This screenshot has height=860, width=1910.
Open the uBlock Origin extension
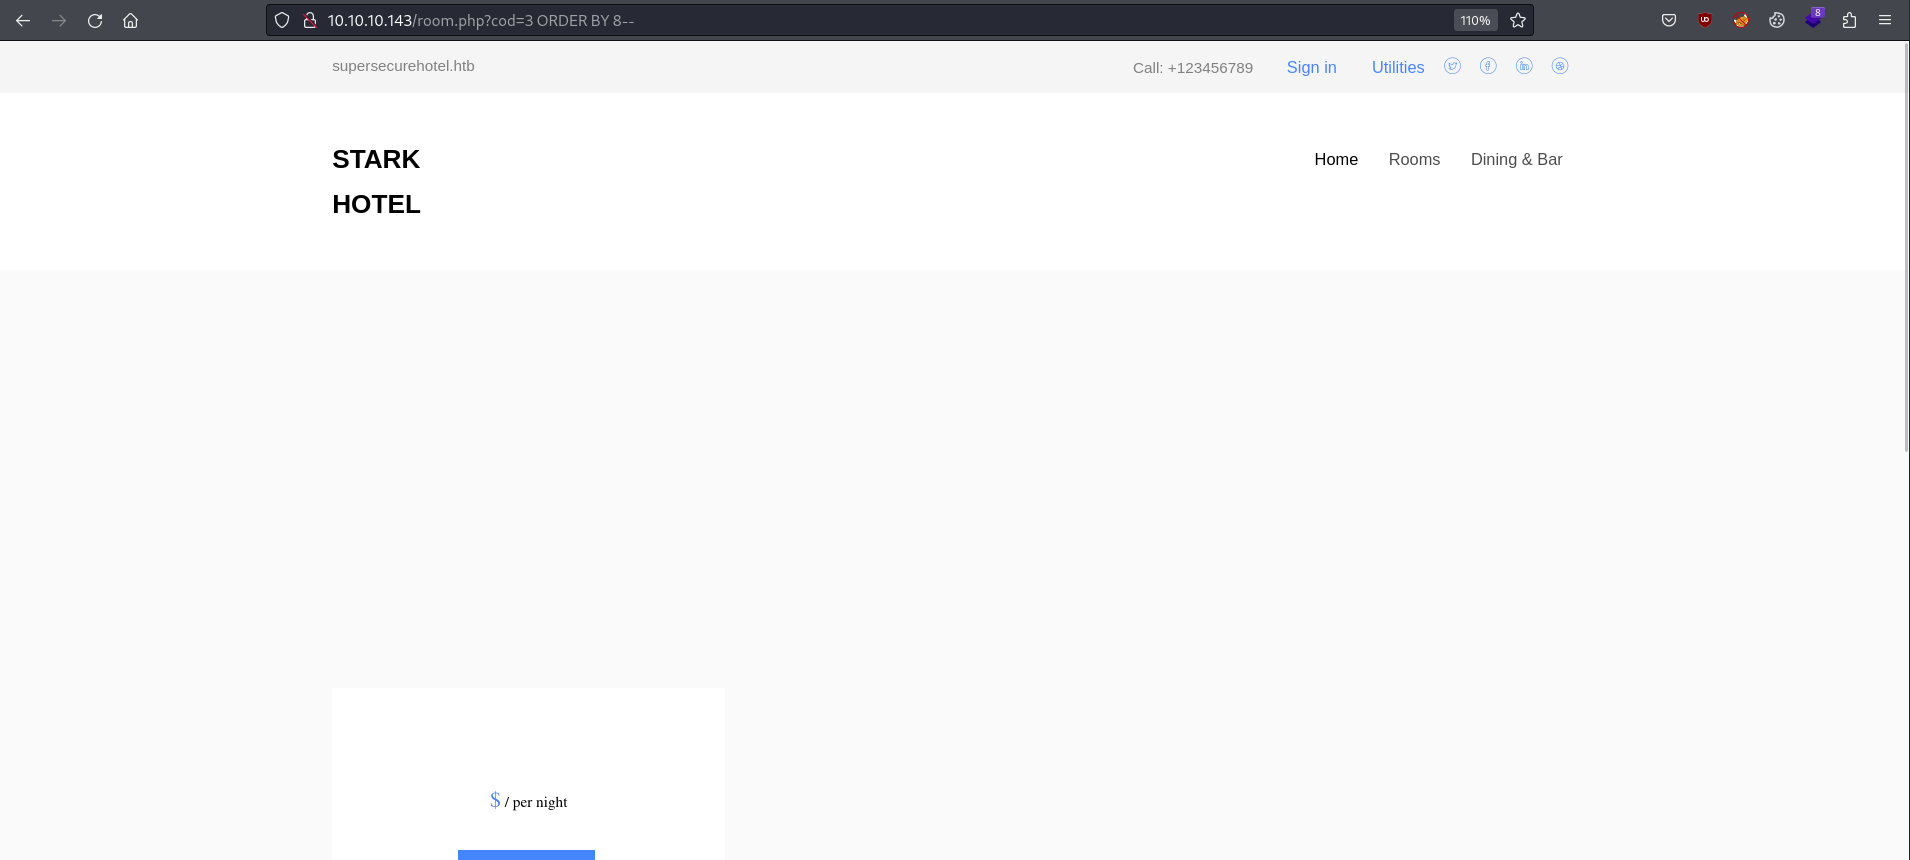[1705, 20]
